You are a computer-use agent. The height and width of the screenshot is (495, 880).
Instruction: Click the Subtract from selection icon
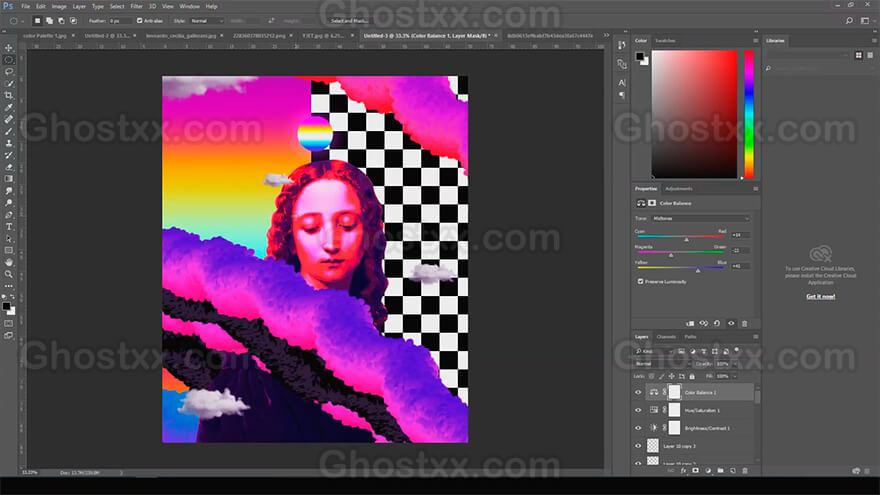61,21
